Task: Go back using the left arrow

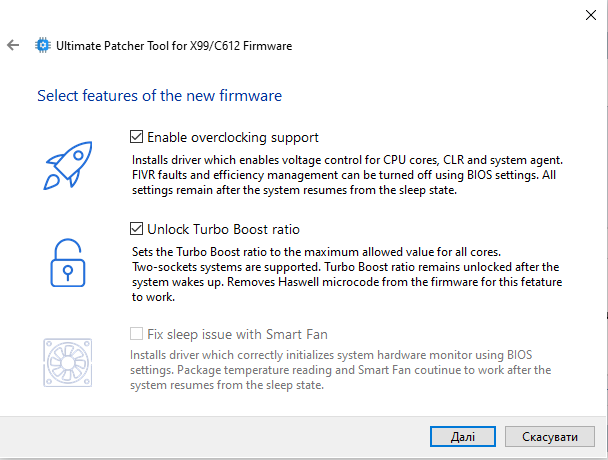Action: (13, 45)
